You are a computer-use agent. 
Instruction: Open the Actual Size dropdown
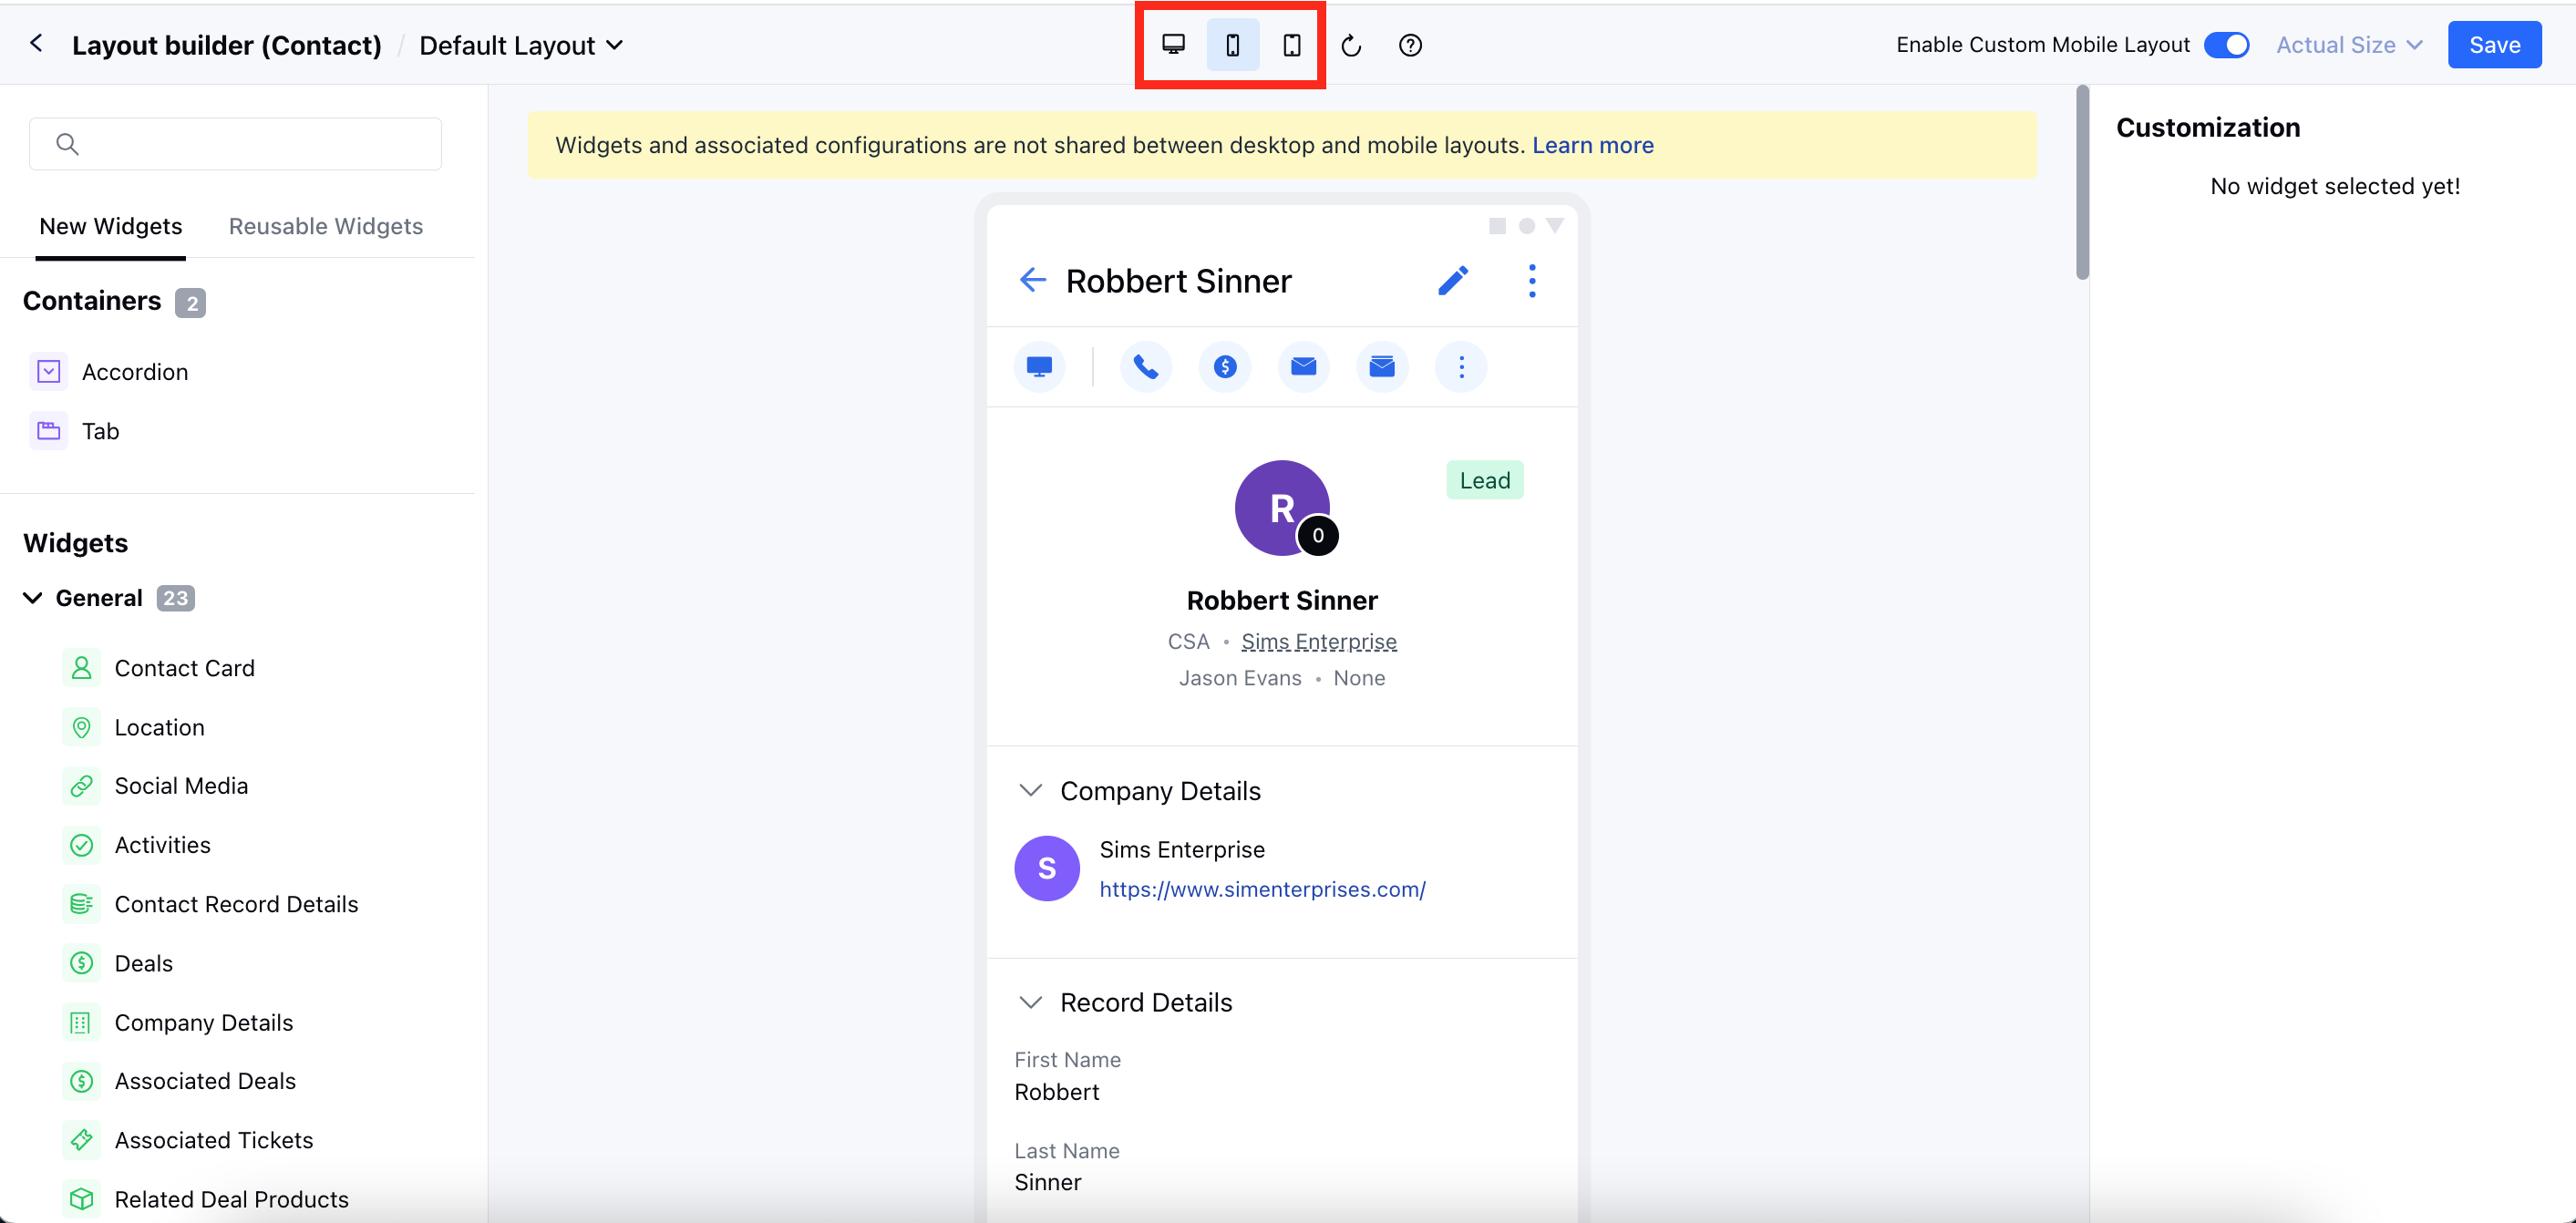click(x=2348, y=45)
